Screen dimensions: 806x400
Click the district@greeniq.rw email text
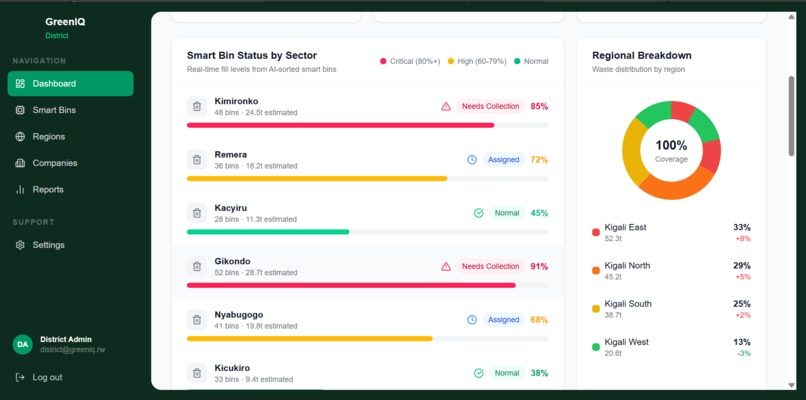[x=72, y=350]
